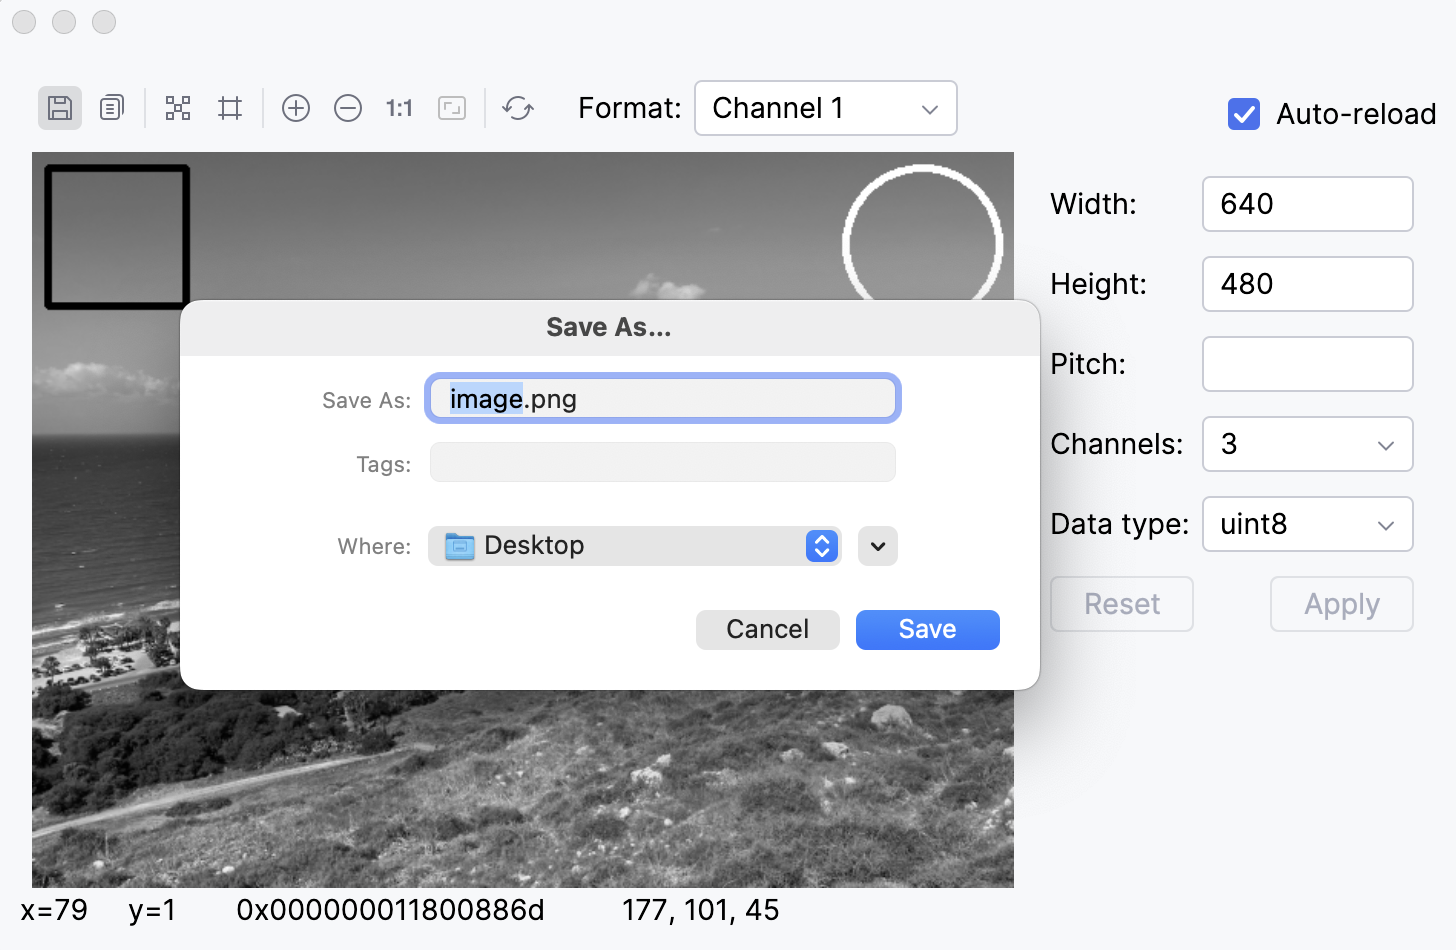
Task: Show the file browser disclosure chevron
Action: (x=877, y=546)
